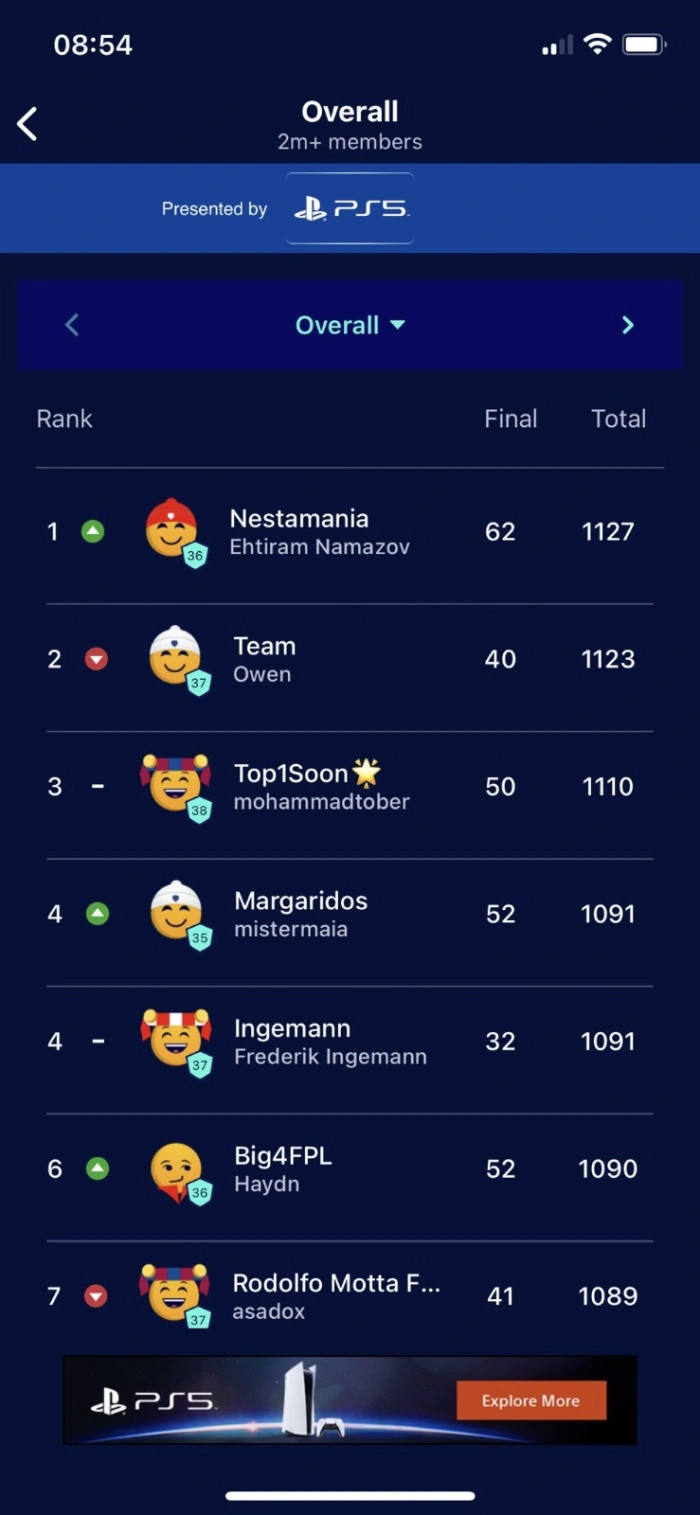
Task: Tap the Total column header
Action: 618,419
